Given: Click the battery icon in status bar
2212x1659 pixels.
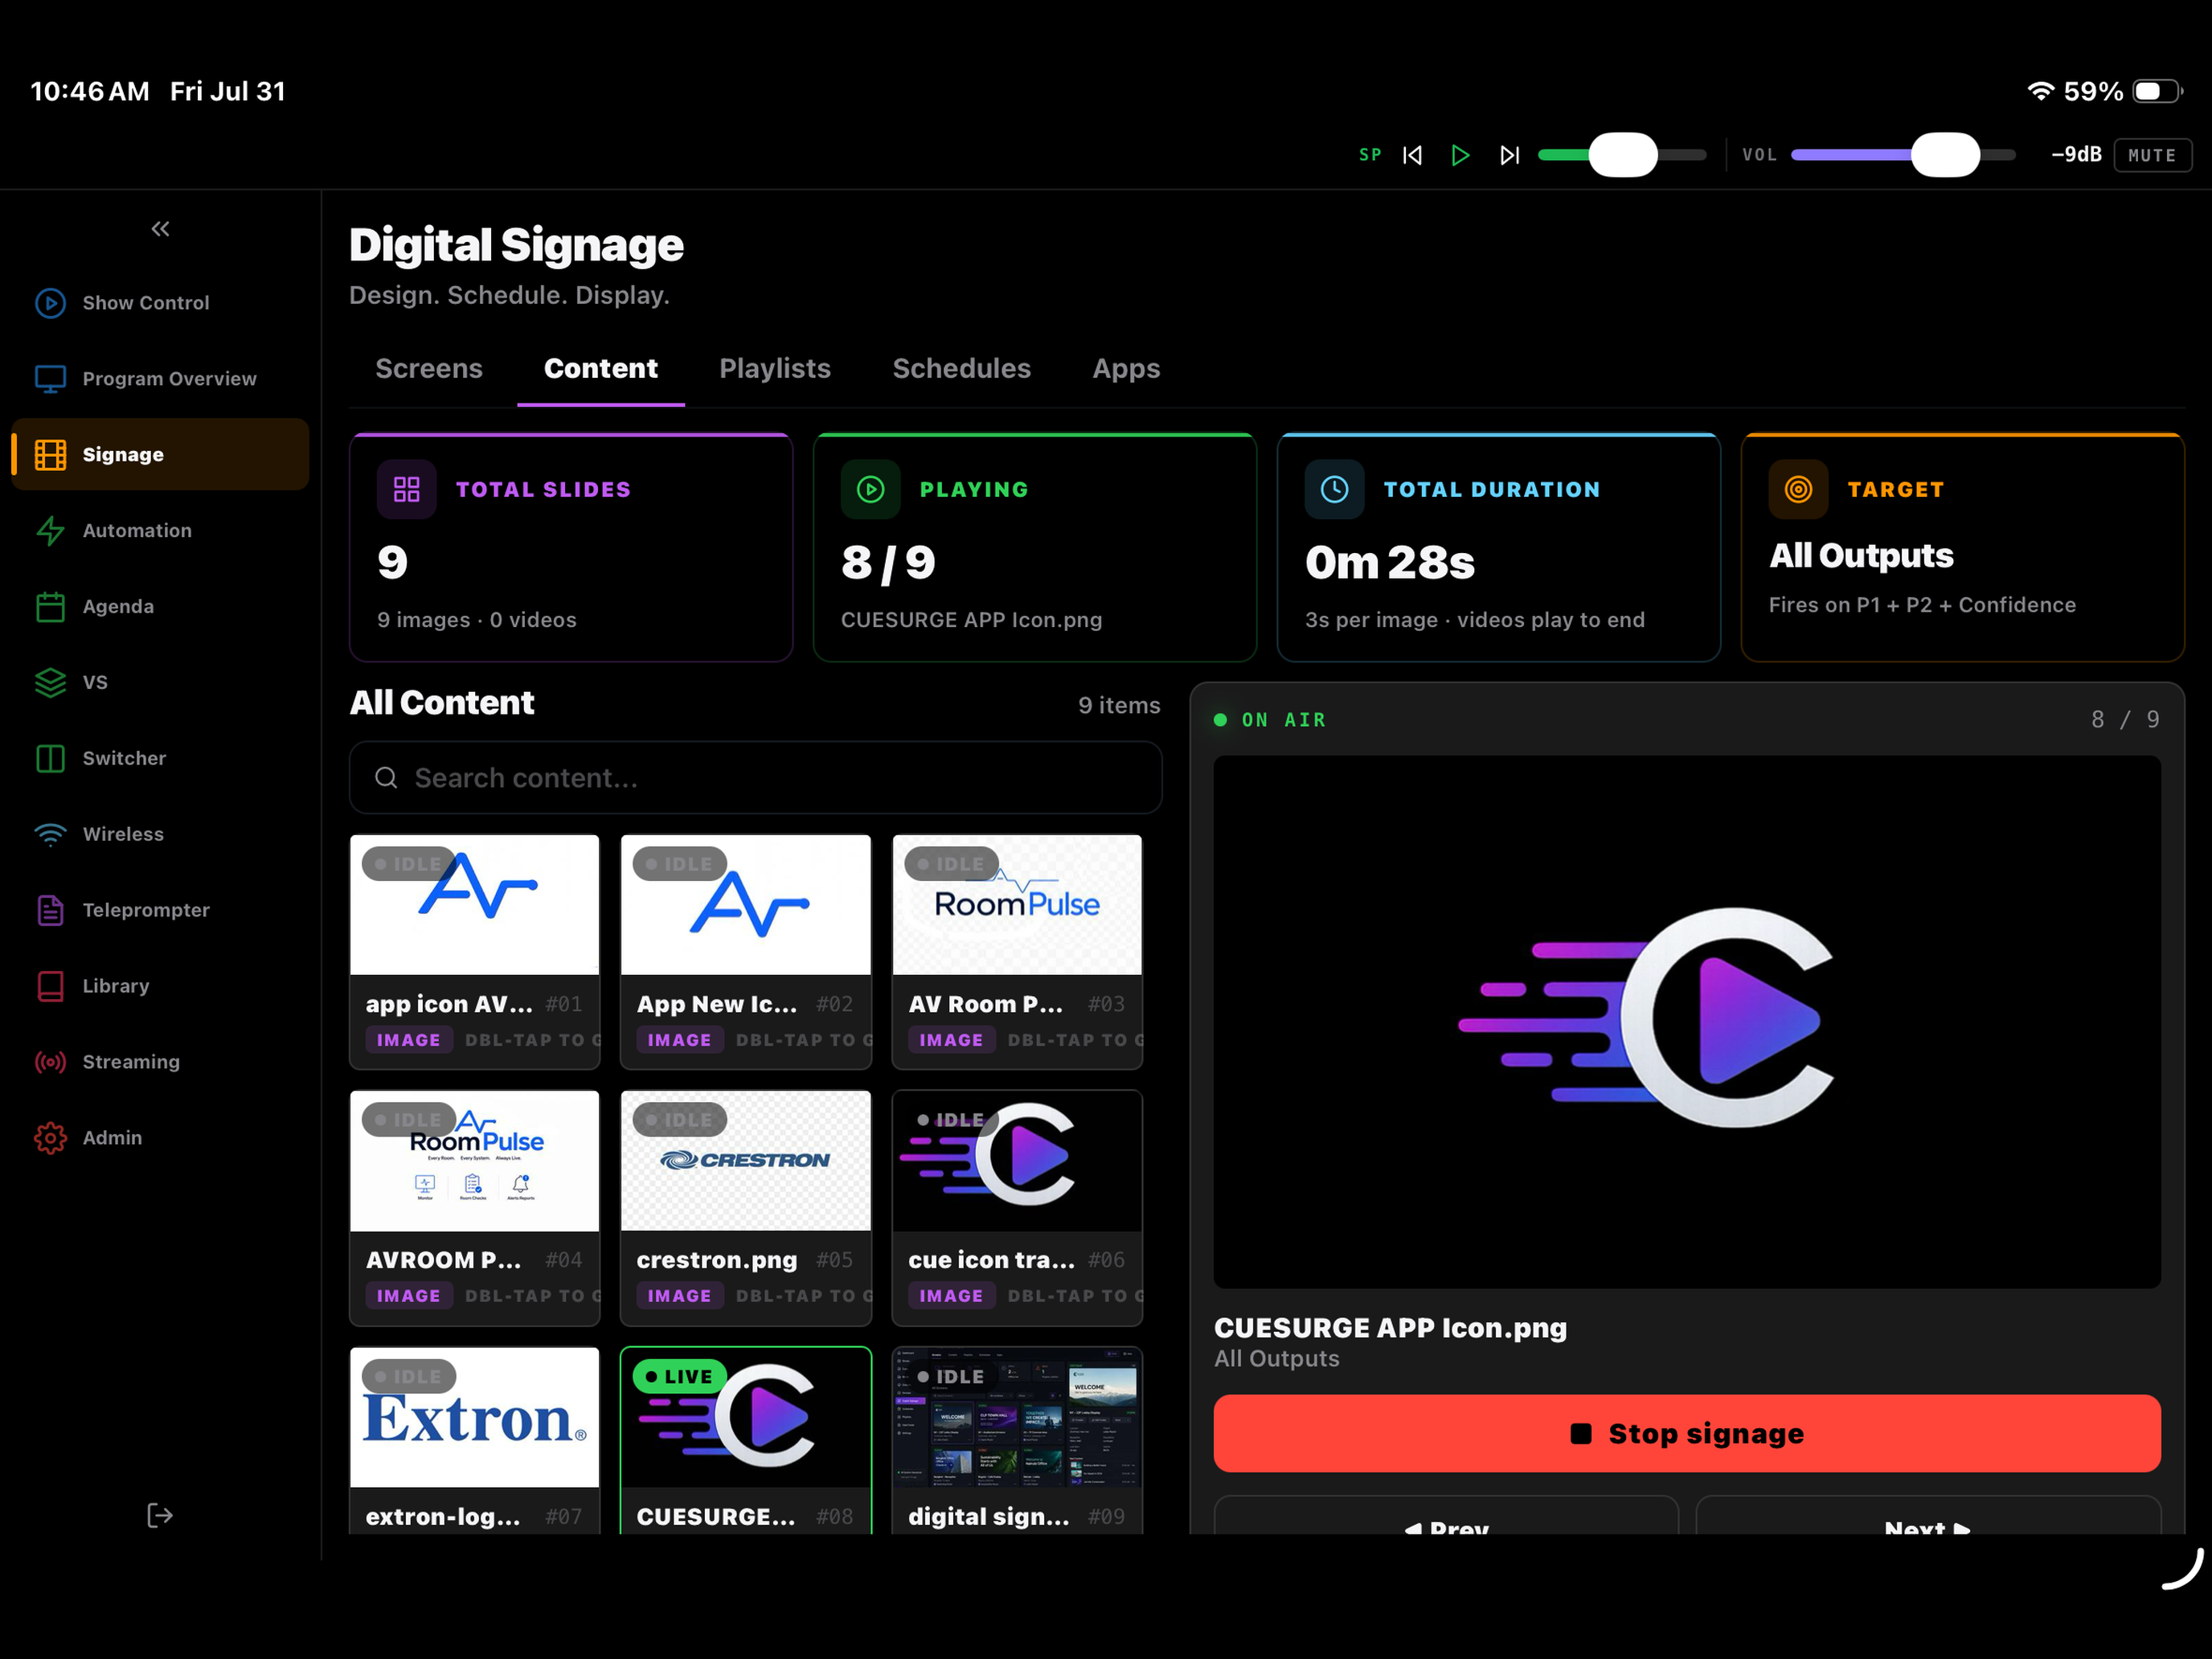Looking at the screenshot, I should coord(2158,91).
